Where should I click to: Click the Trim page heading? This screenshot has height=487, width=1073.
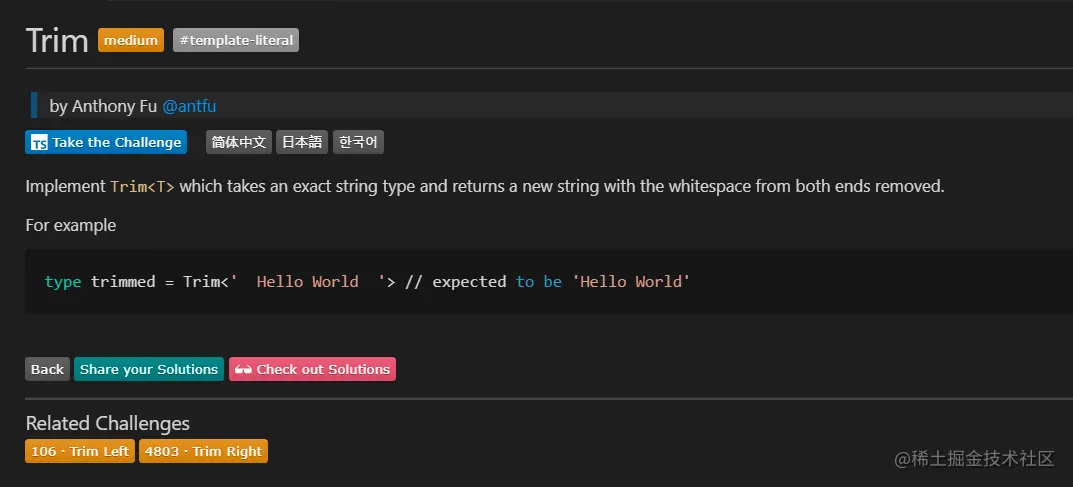coord(57,40)
